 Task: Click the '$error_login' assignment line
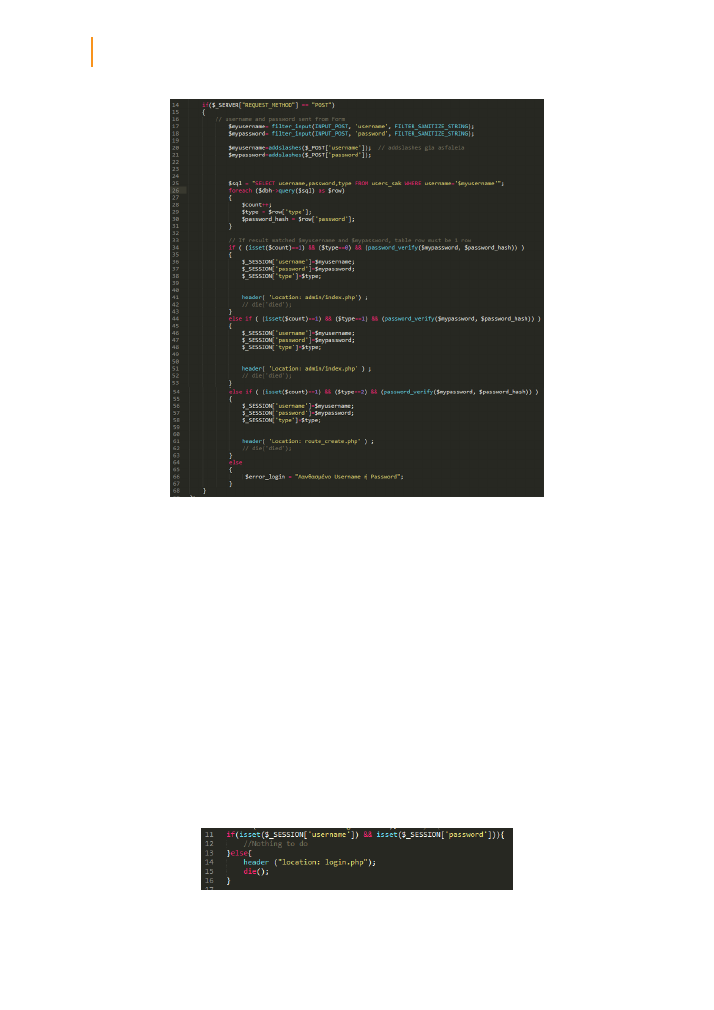point(324,477)
